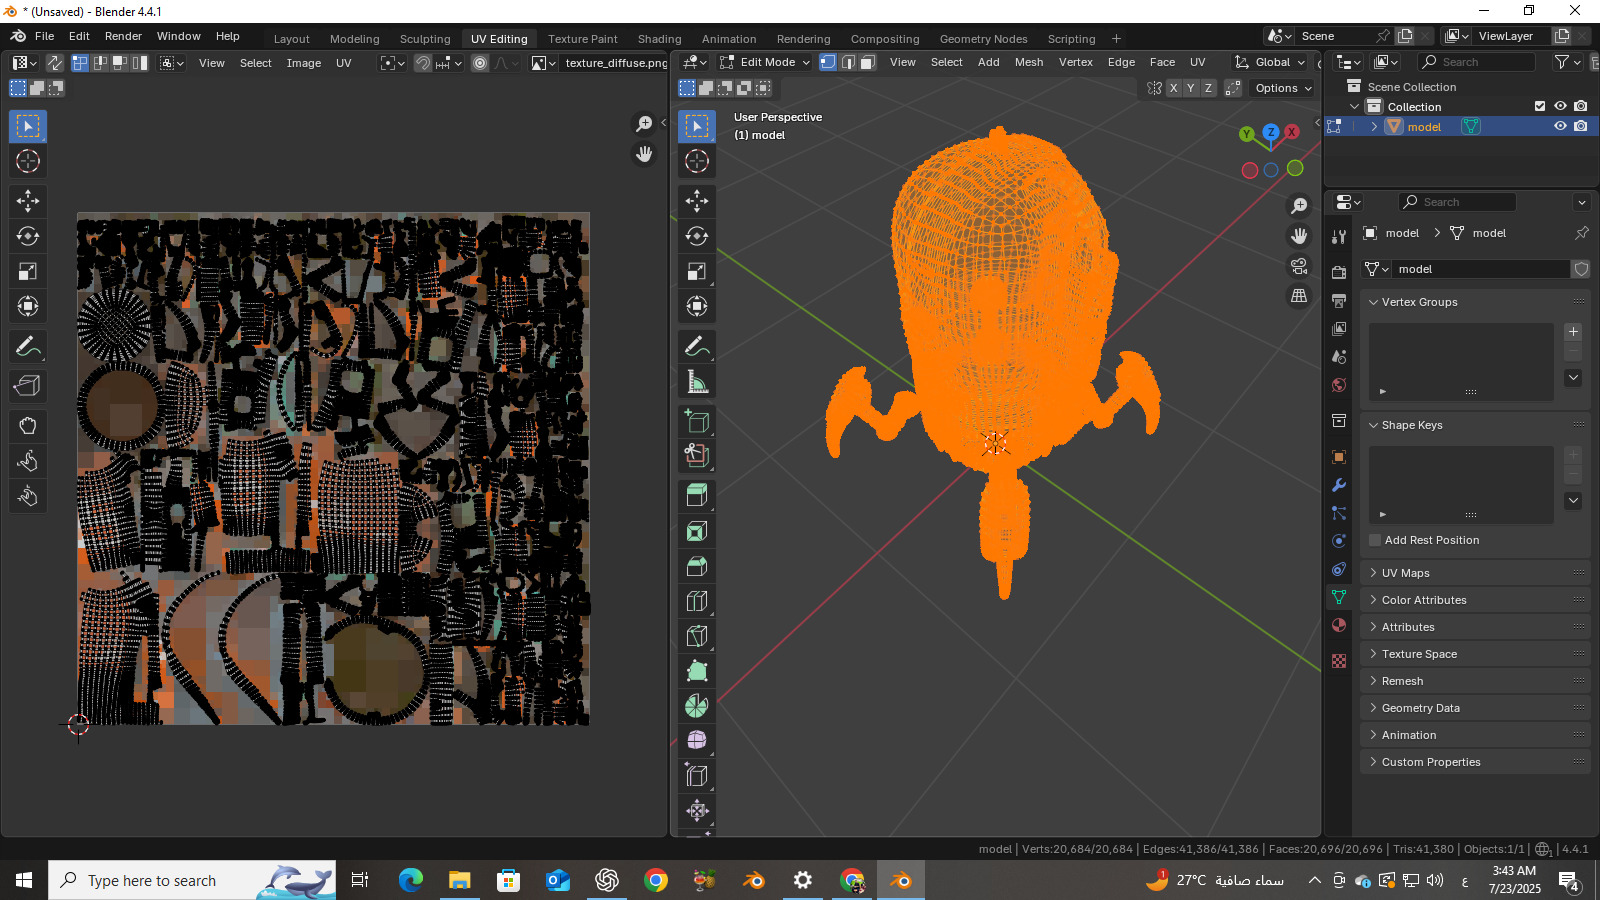The height and width of the screenshot is (900, 1600).
Task: Open the Modifiers wrench properties tab
Action: click(1339, 485)
